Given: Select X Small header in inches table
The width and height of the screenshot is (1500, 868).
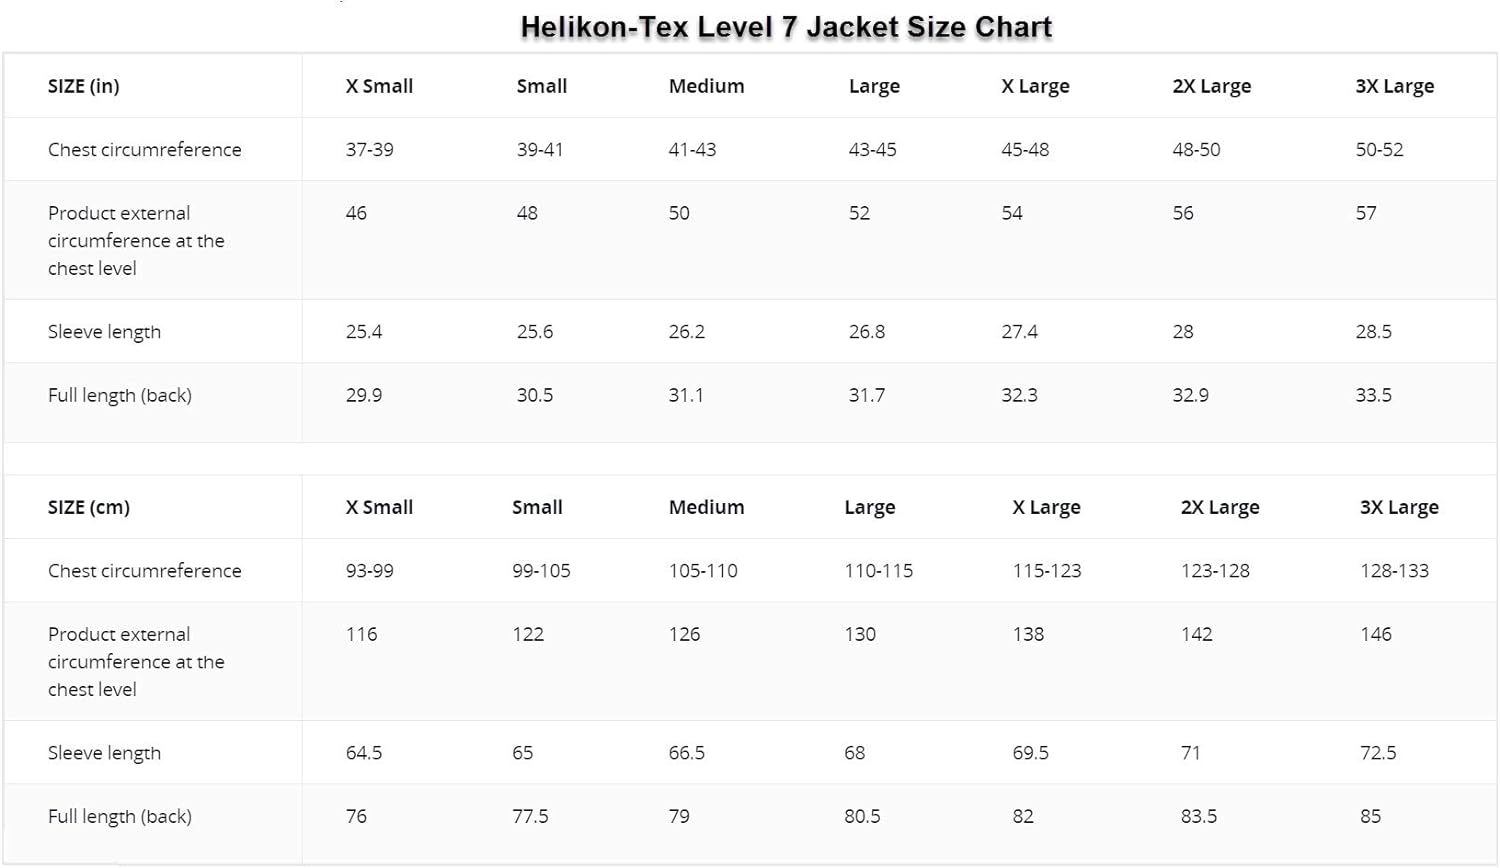Looking at the screenshot, I should 379,86.
